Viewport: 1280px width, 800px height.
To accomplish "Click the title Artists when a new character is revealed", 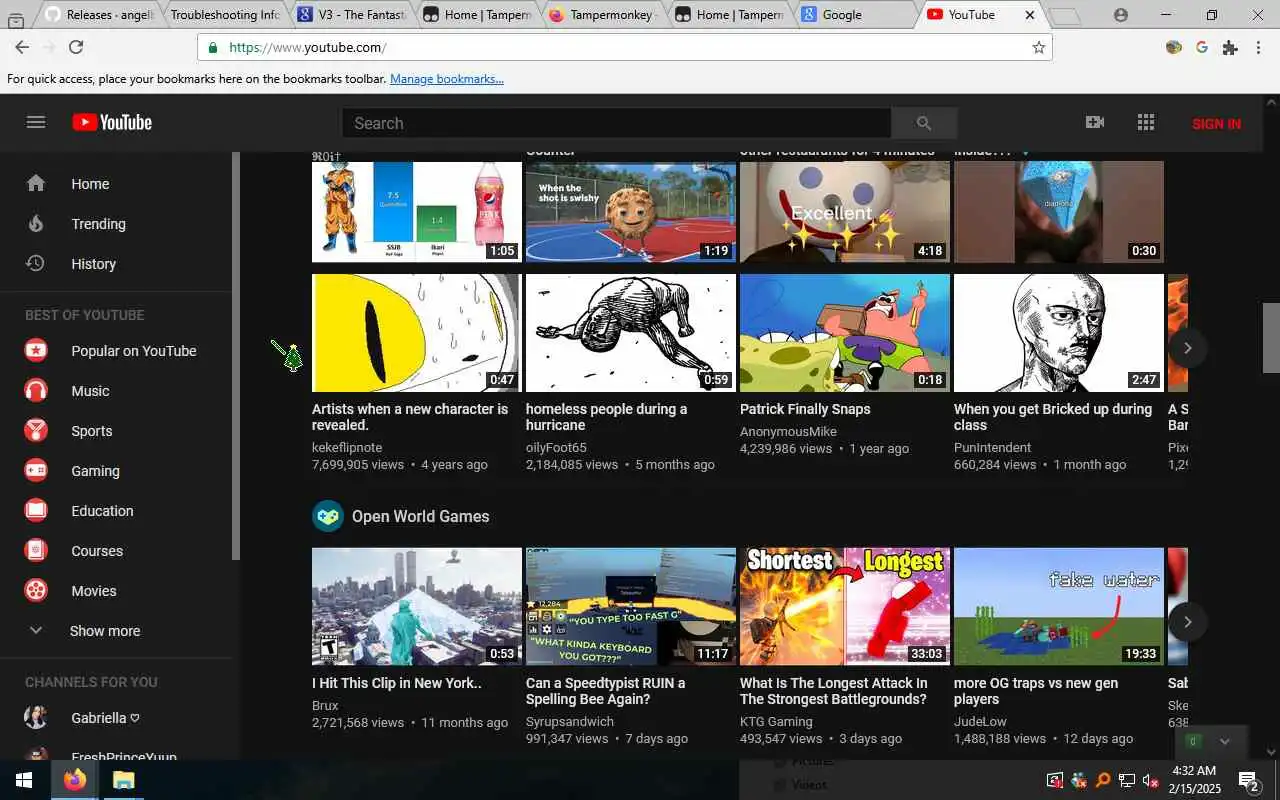I will [410, 417].
